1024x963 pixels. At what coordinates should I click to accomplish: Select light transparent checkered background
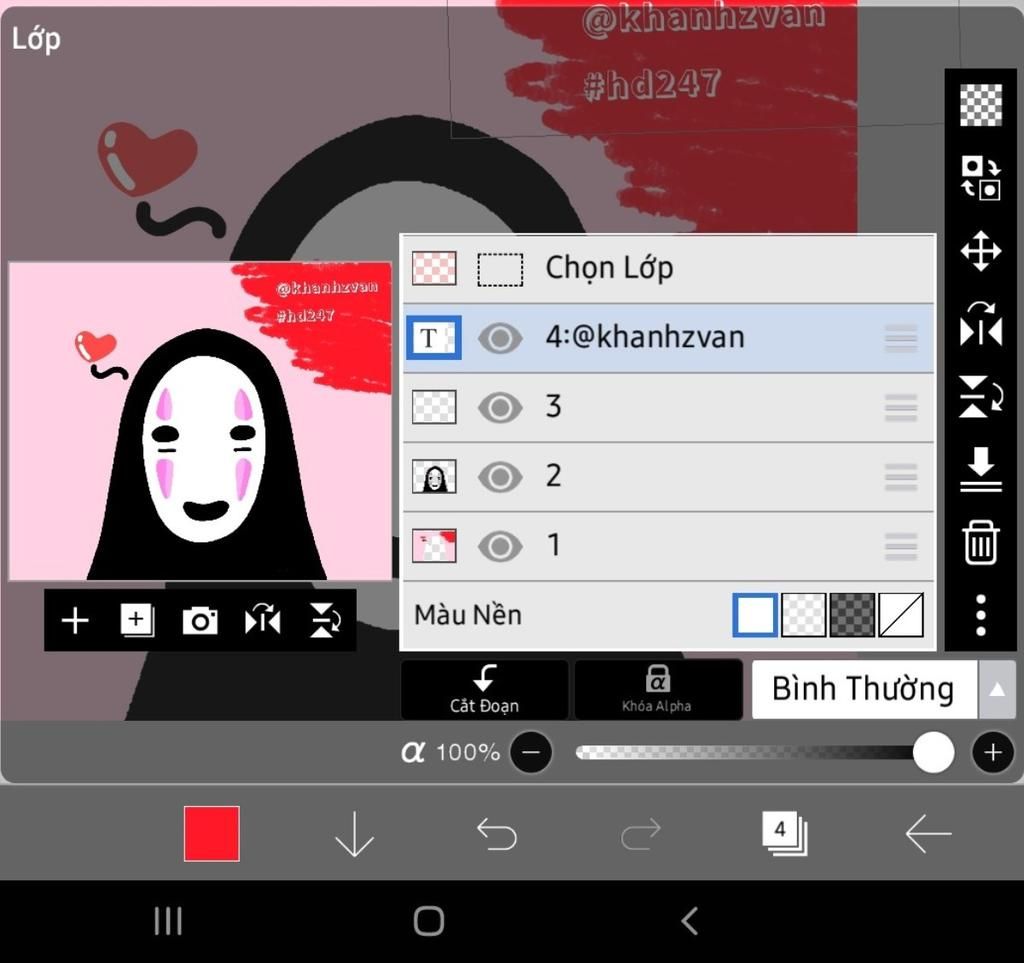pyautogui.click(x=803, y=614)
